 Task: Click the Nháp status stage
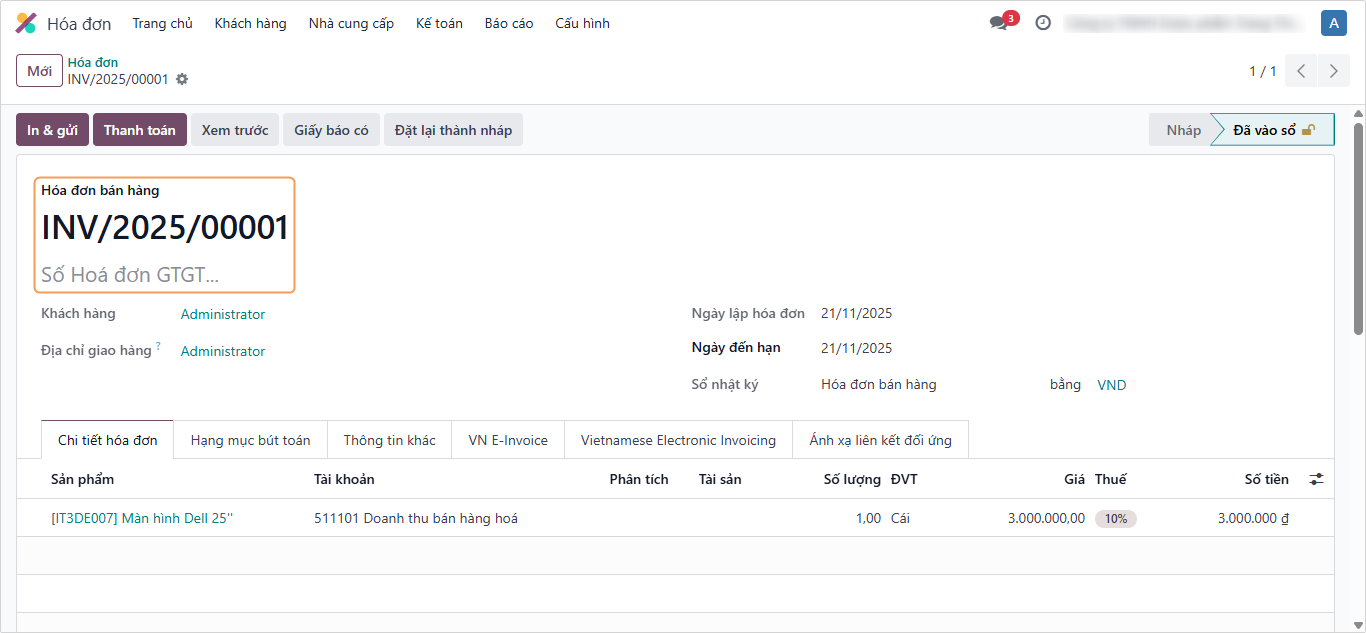coord(1183,130)
